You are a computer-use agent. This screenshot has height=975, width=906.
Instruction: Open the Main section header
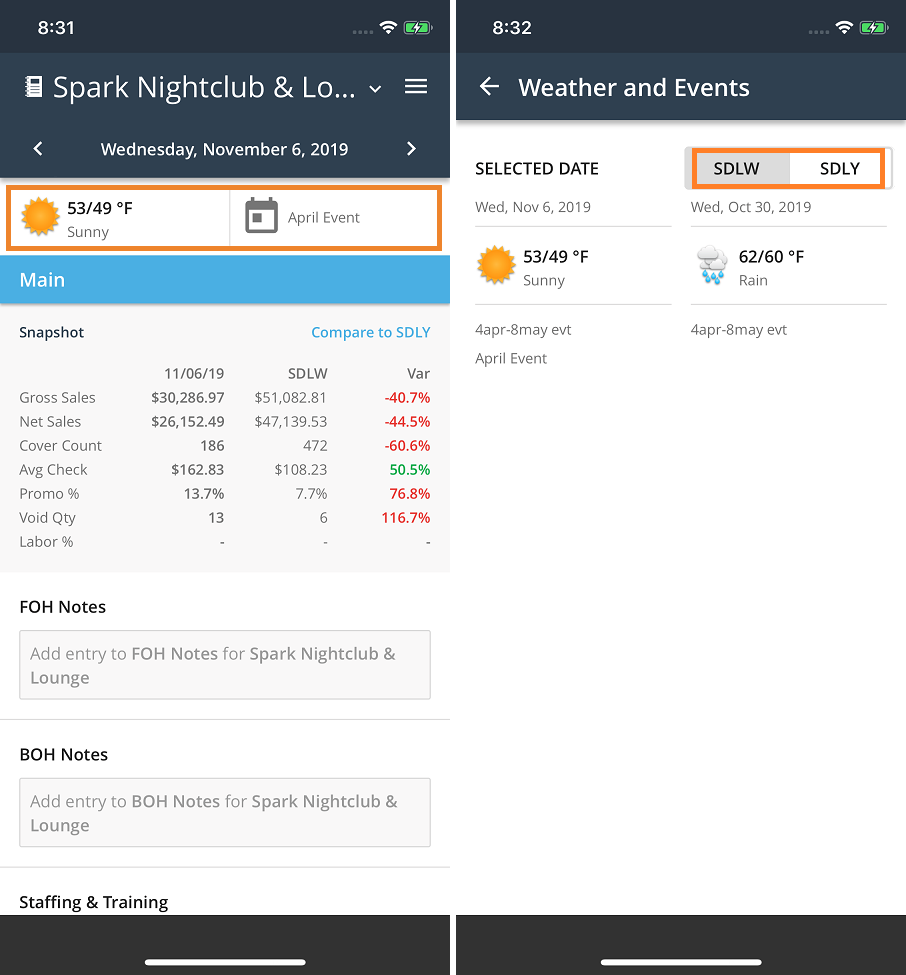pos(225,280)
